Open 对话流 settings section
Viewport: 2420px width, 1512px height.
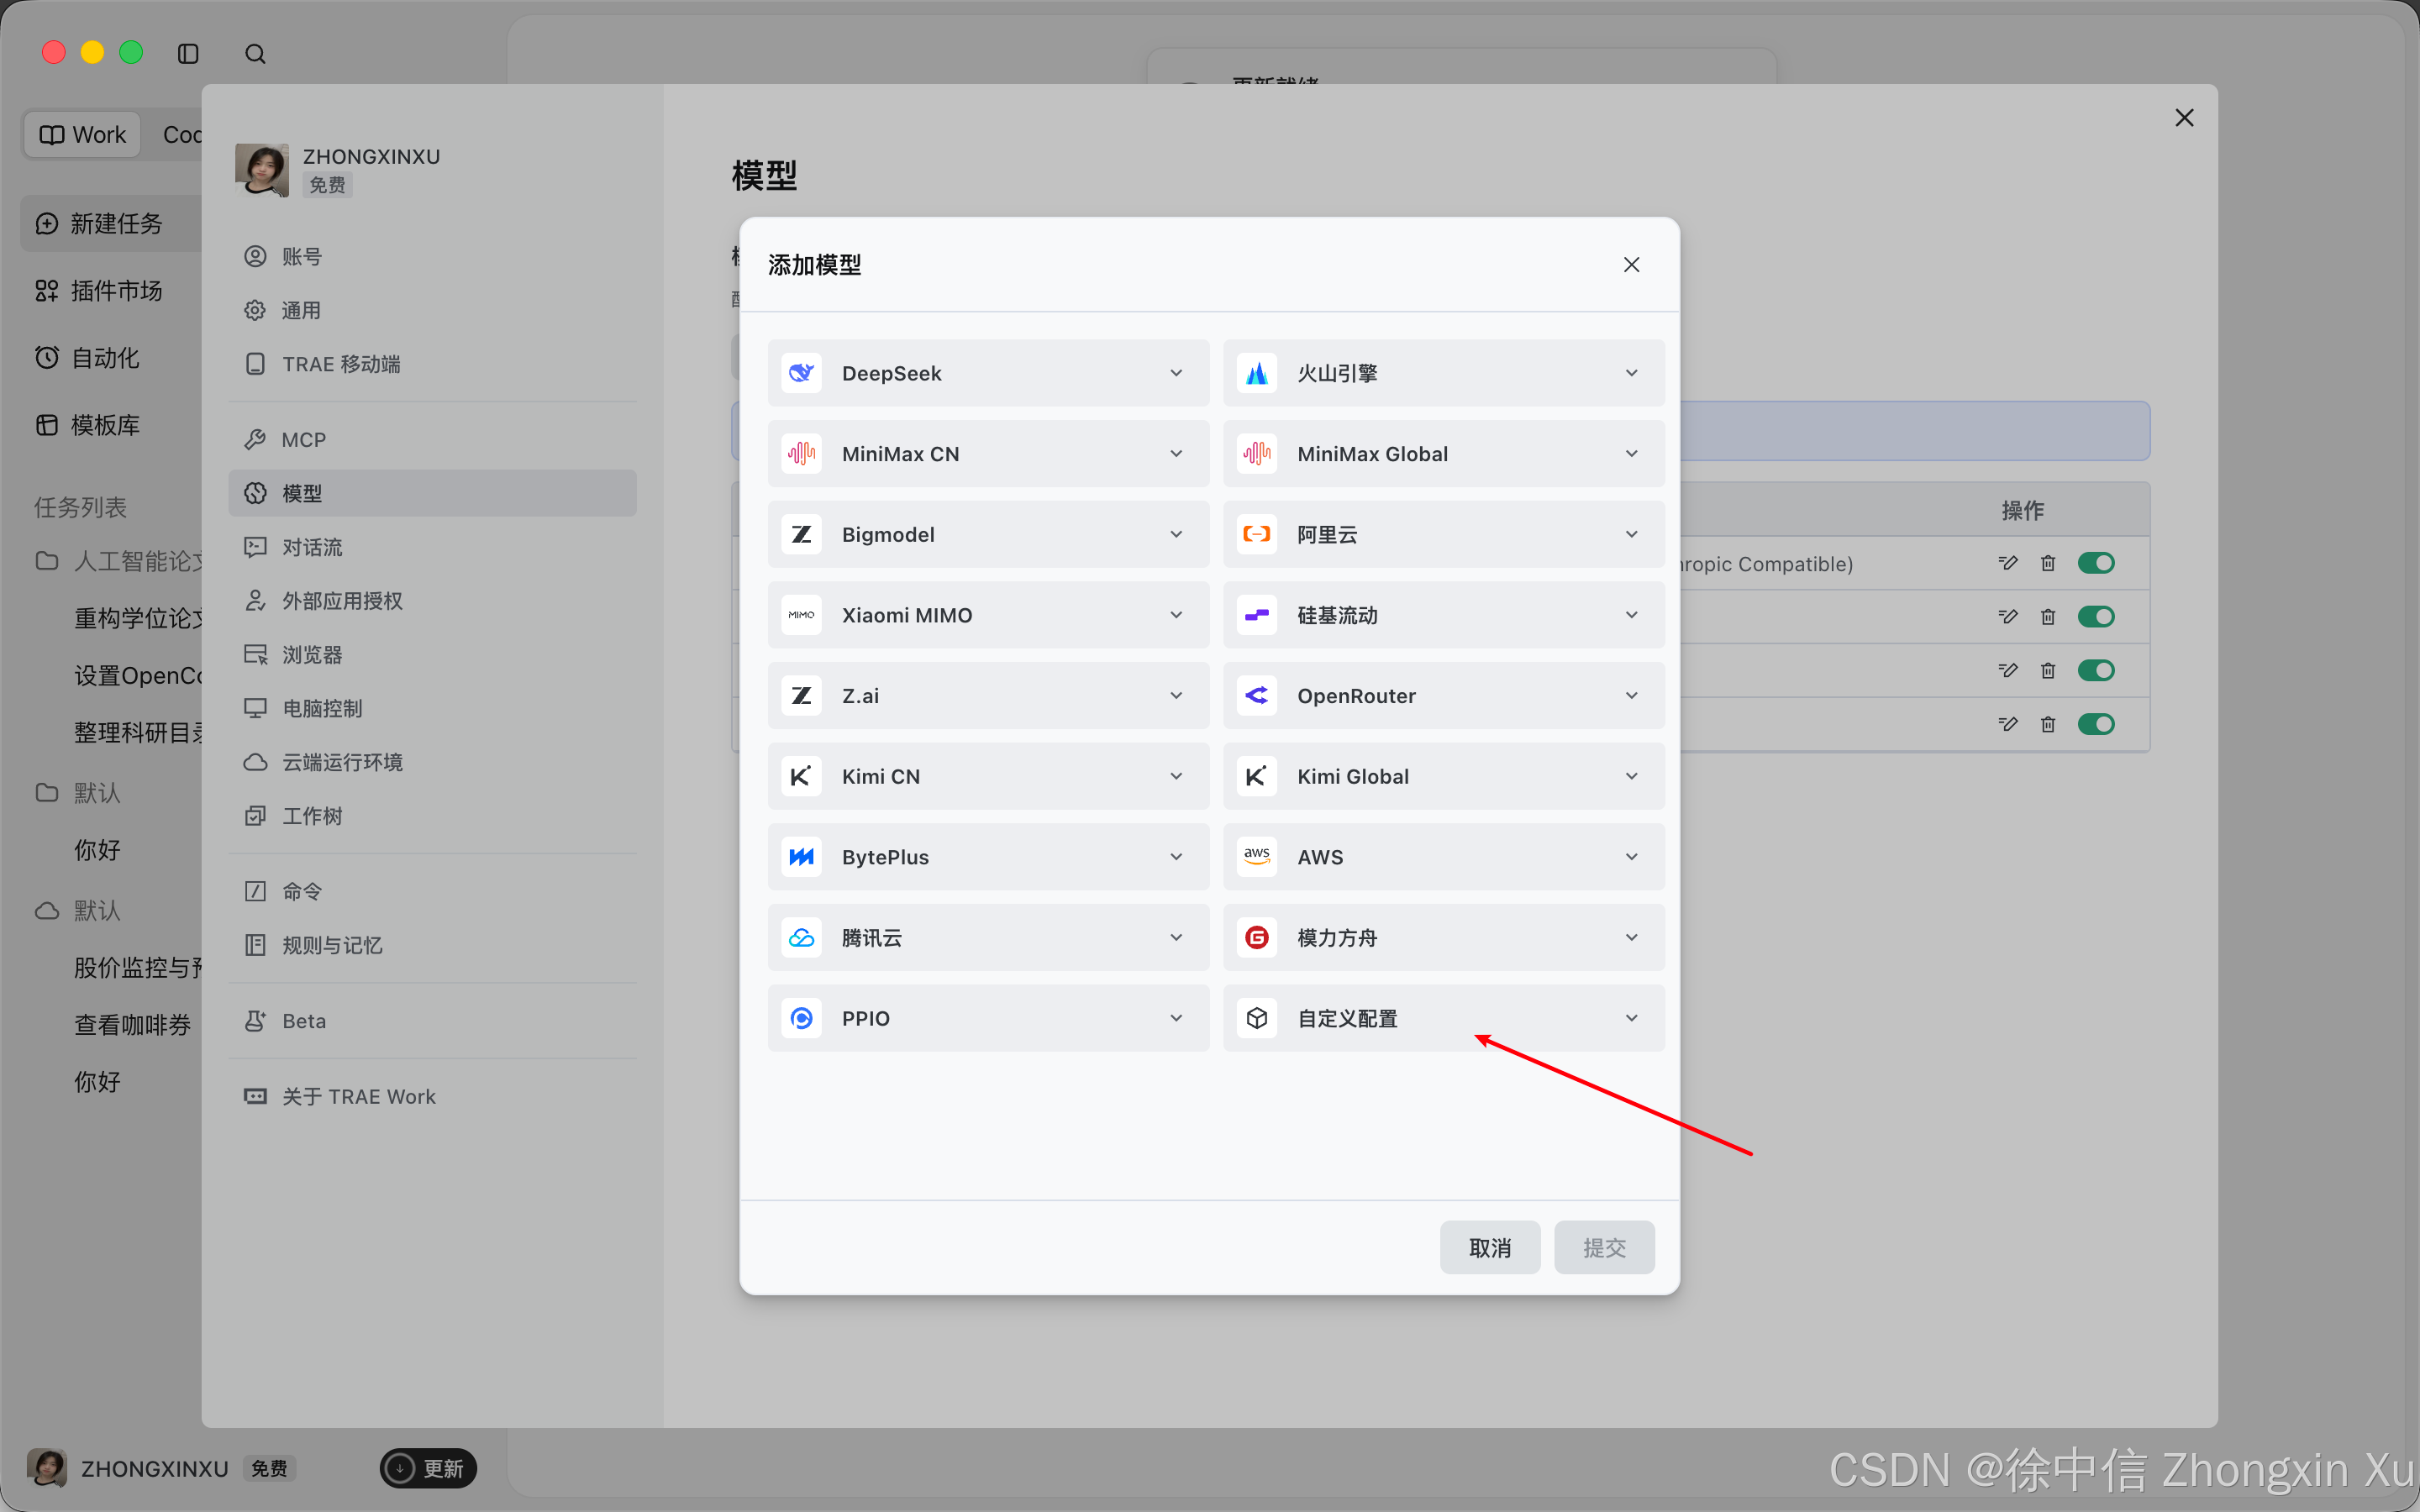432,547
